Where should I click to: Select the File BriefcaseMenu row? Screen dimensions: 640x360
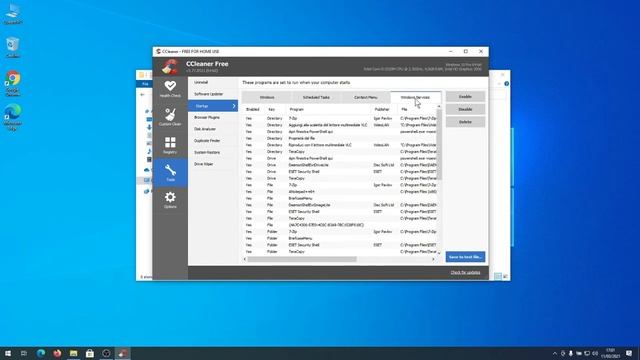(340, 198)
